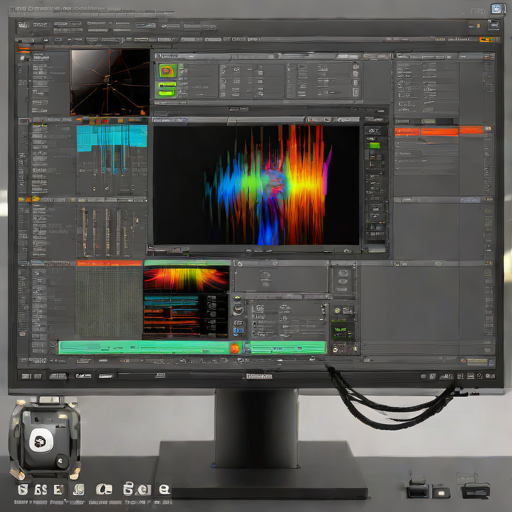This screenshot has width=512, height=512.
Task: Click the orange button at the right end of the upper toolbar
Action: 486,40
